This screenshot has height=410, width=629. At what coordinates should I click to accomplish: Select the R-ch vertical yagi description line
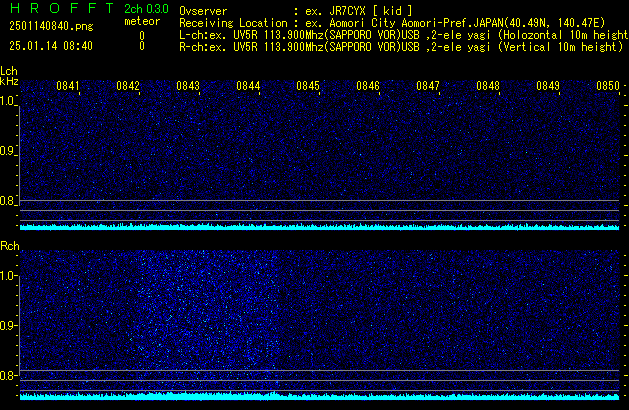(x=401, y=47)
